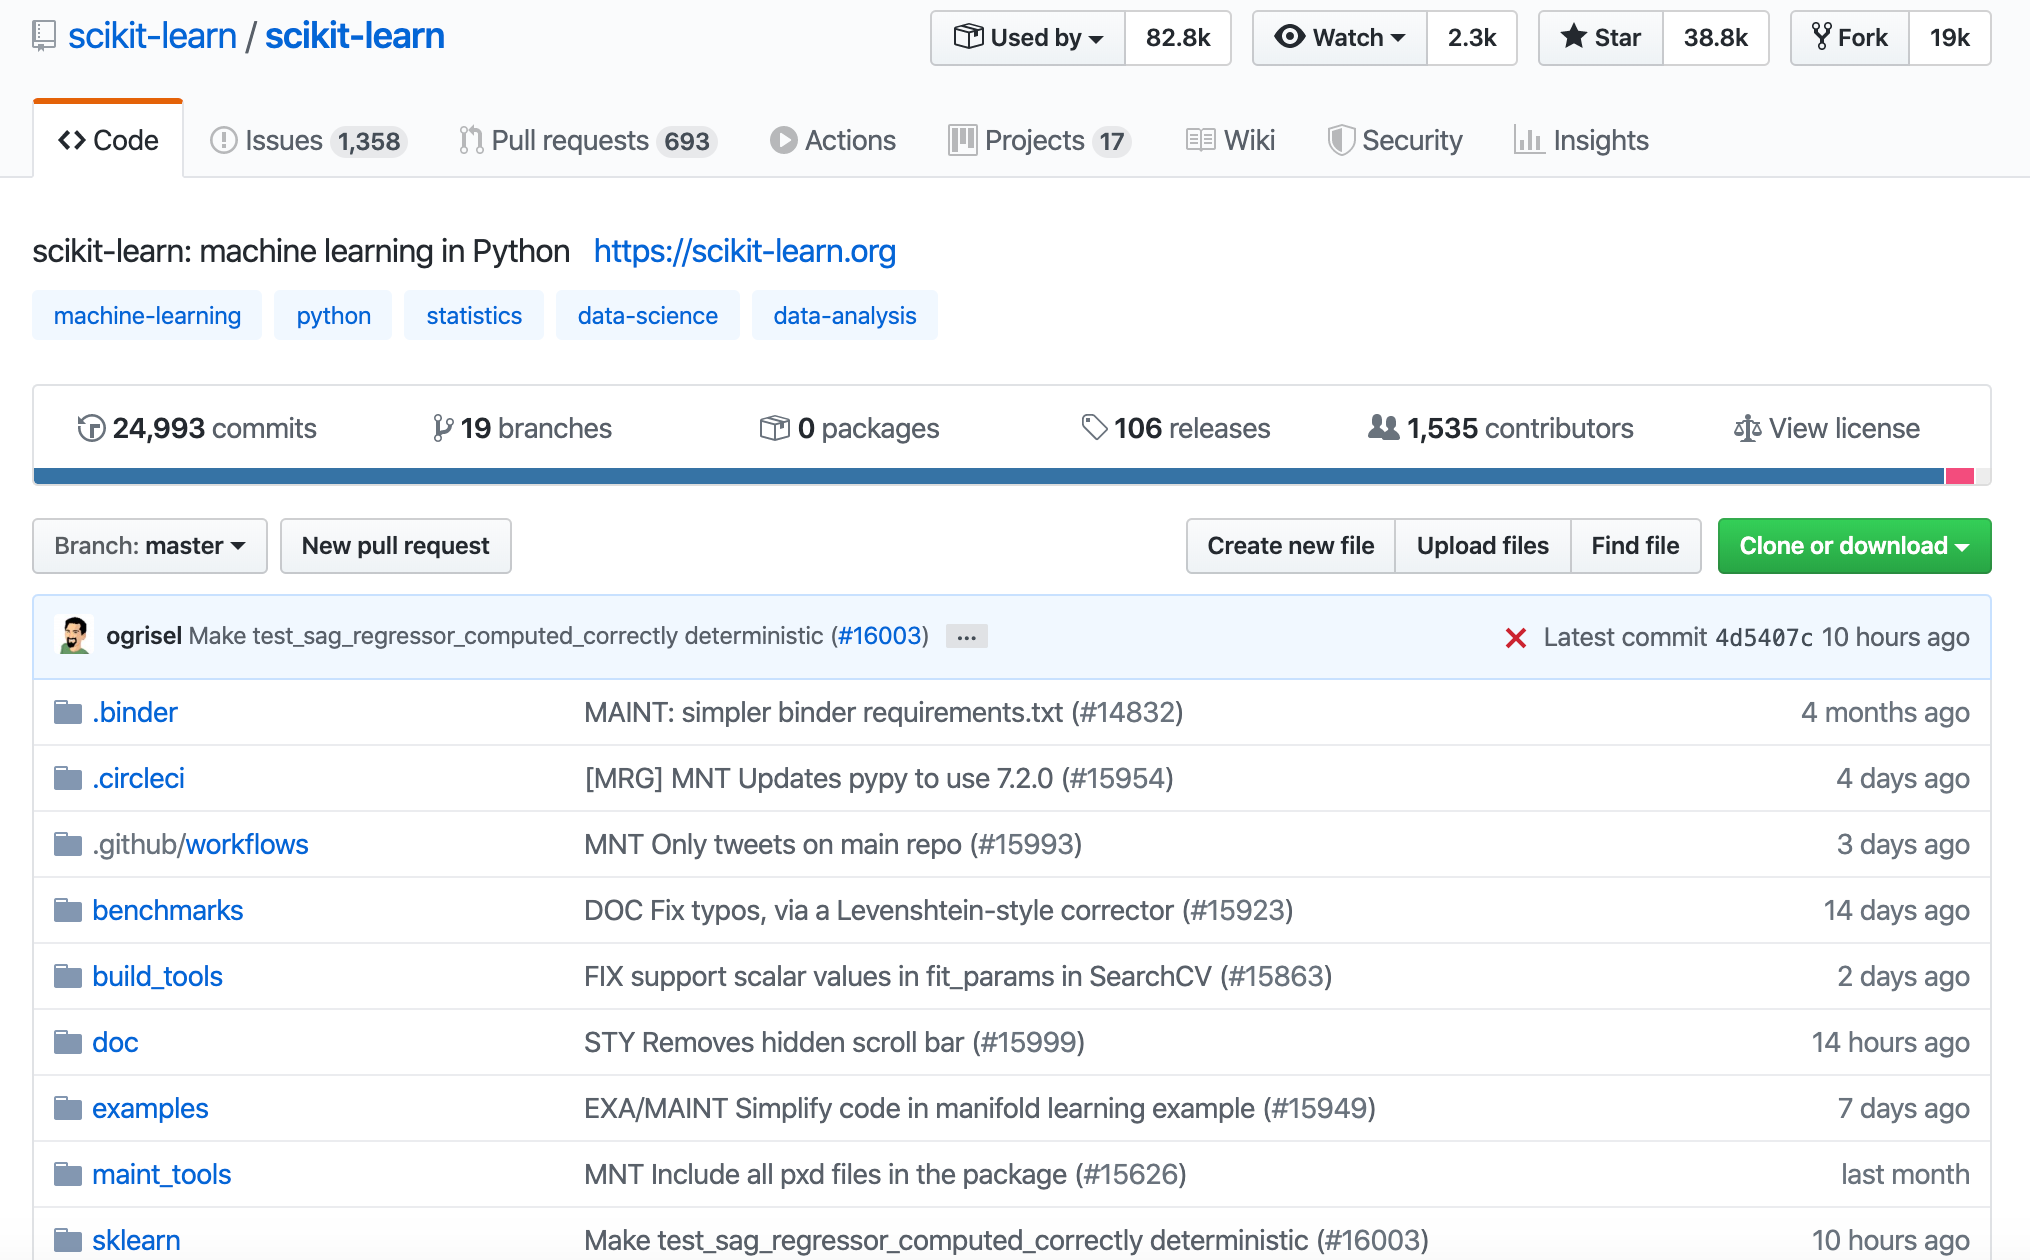Viewport: 2030px width, 1260px height.
Task: Click the folder icon next to .github/workflows
Action: click(x=68, y=844)
